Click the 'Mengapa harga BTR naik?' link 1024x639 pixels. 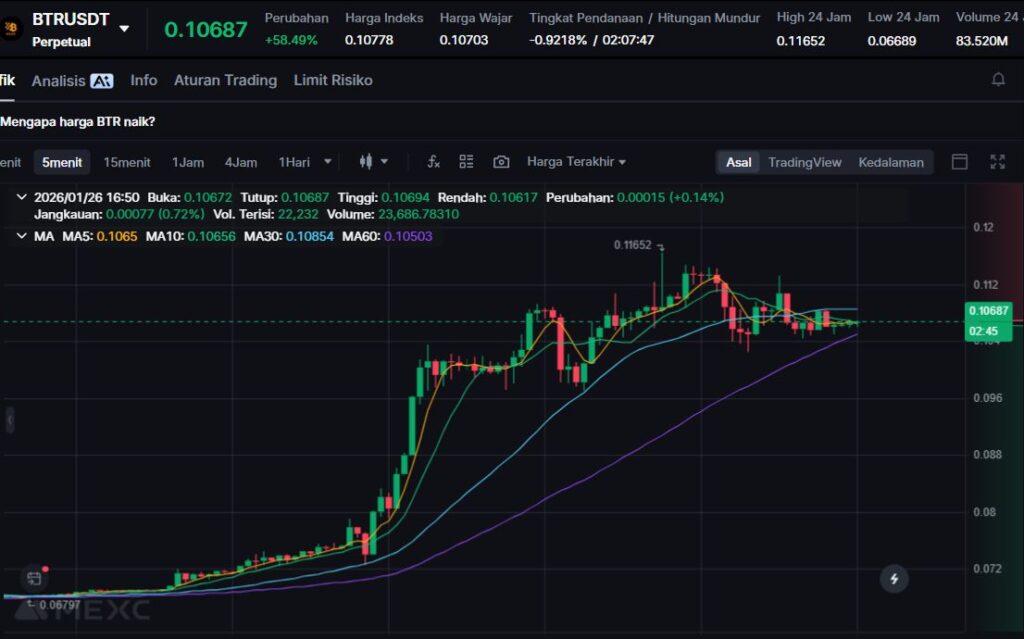[78, 122]
